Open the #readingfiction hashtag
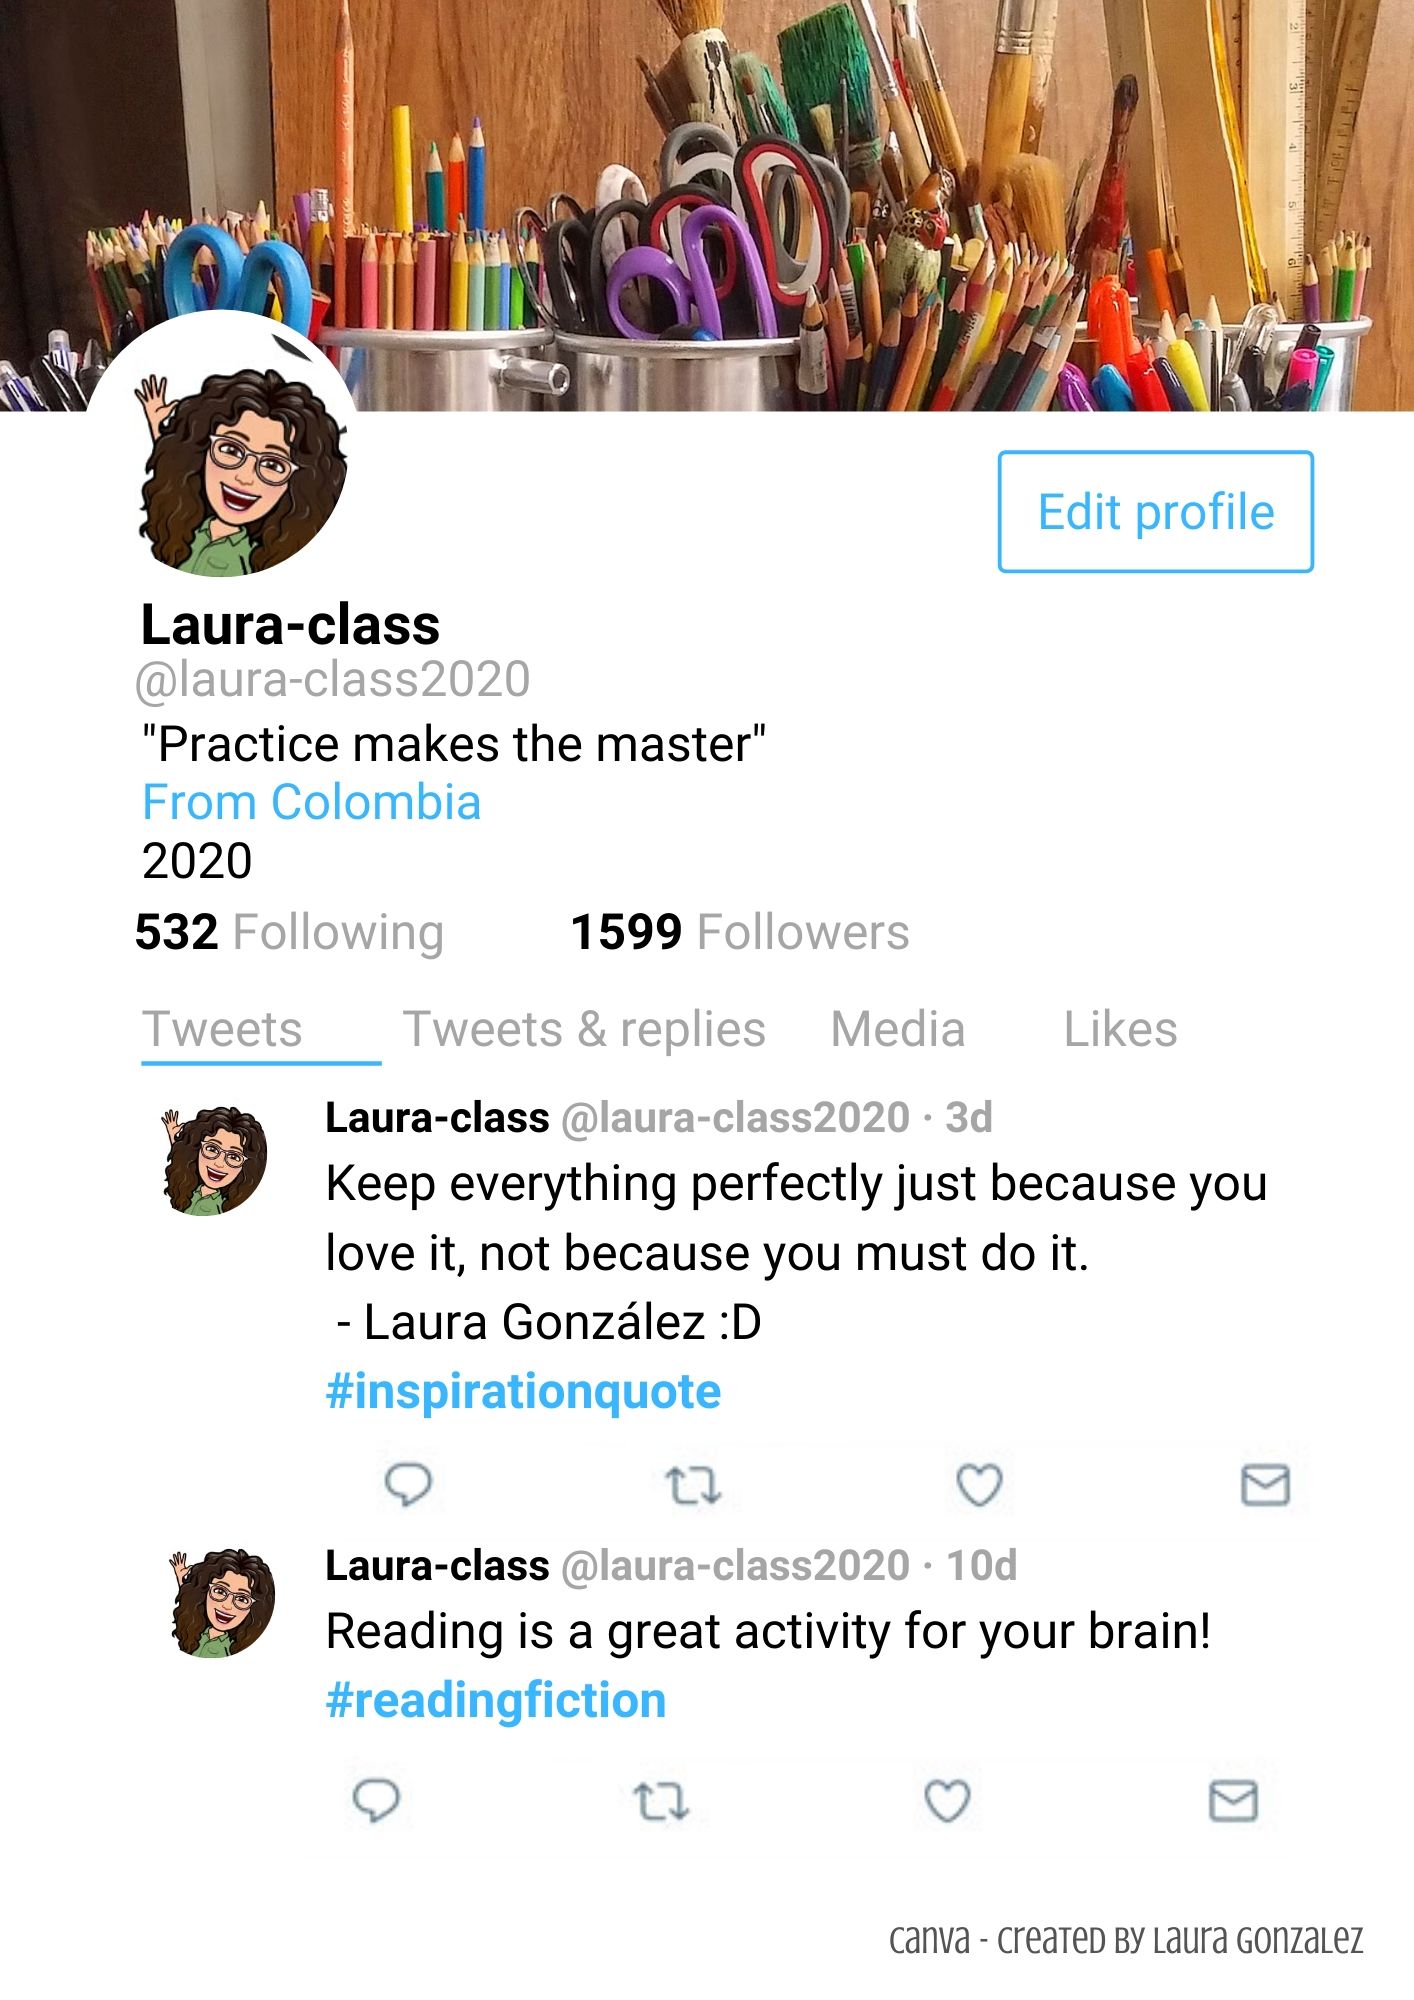The width and height of the screenshot is (1414, 2000). point(496,1700)
